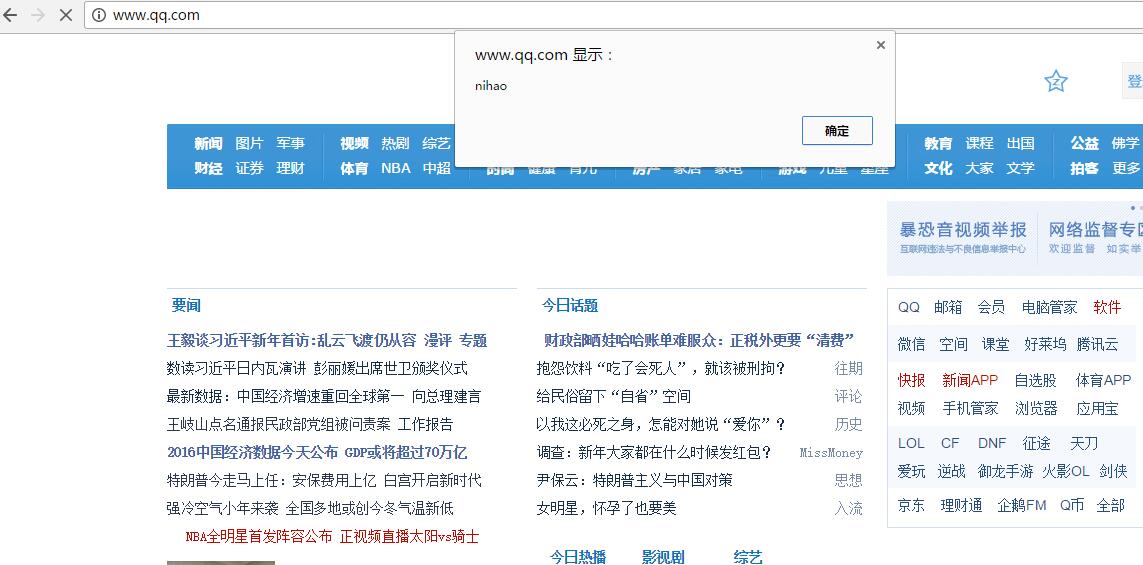Screen dimensions: 1143x565
Task: Open topic 抱怨饮料“吃了会死人”
Action: [x=660, y=368]
